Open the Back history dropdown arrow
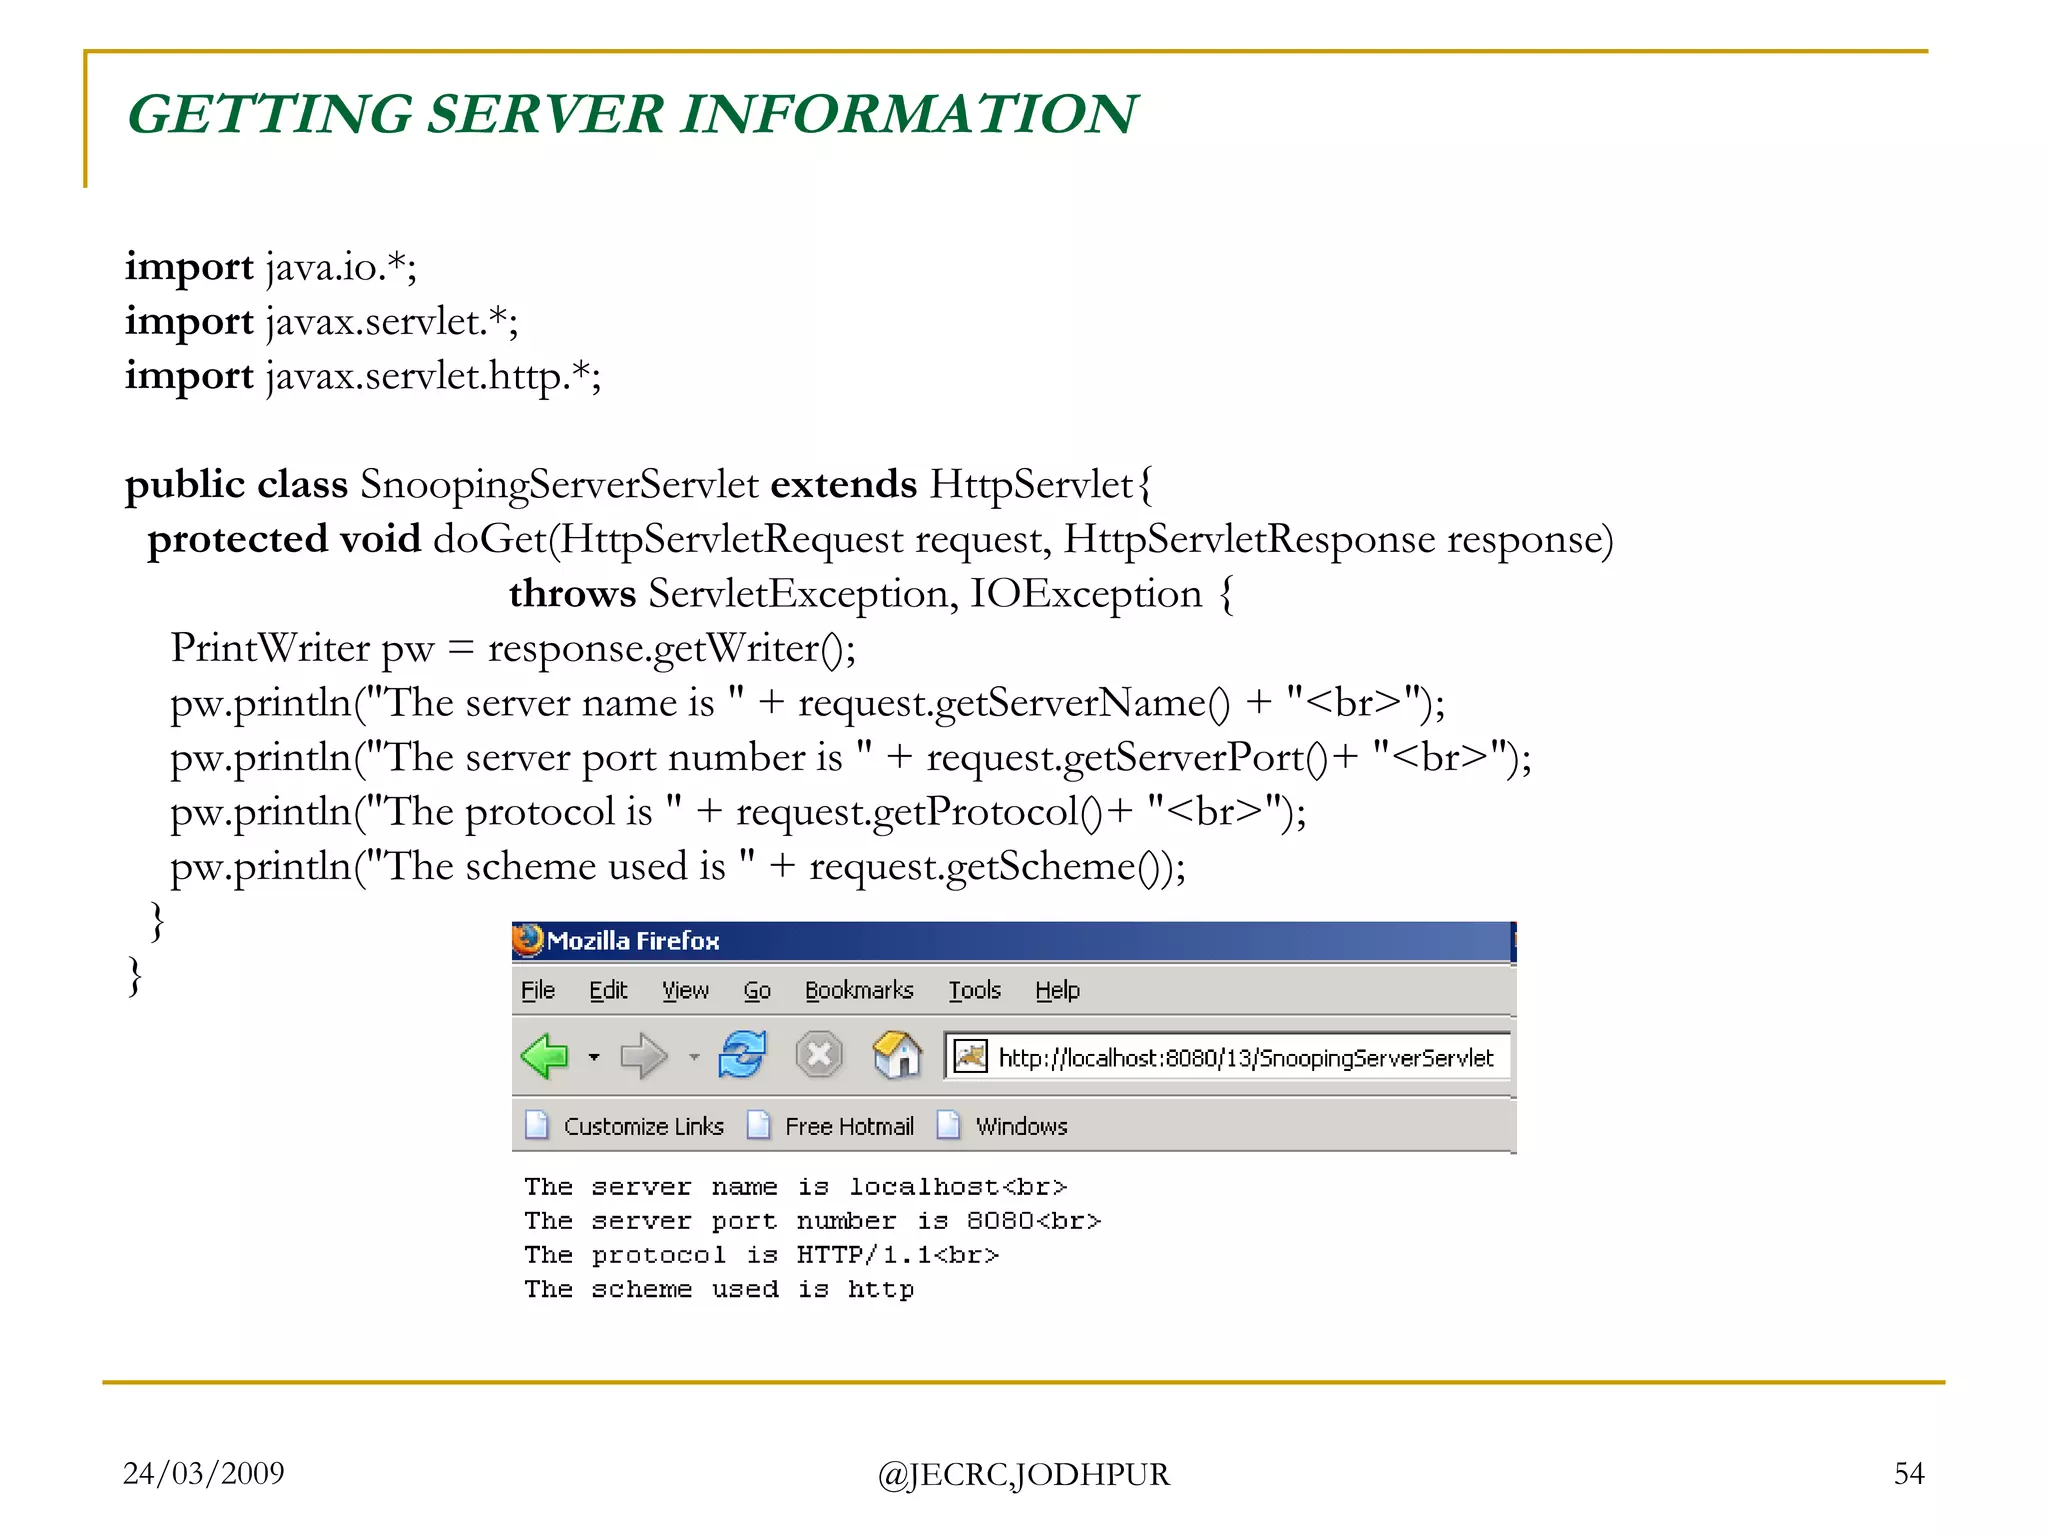The image size is (2048, 1536). coord(594,1057)
